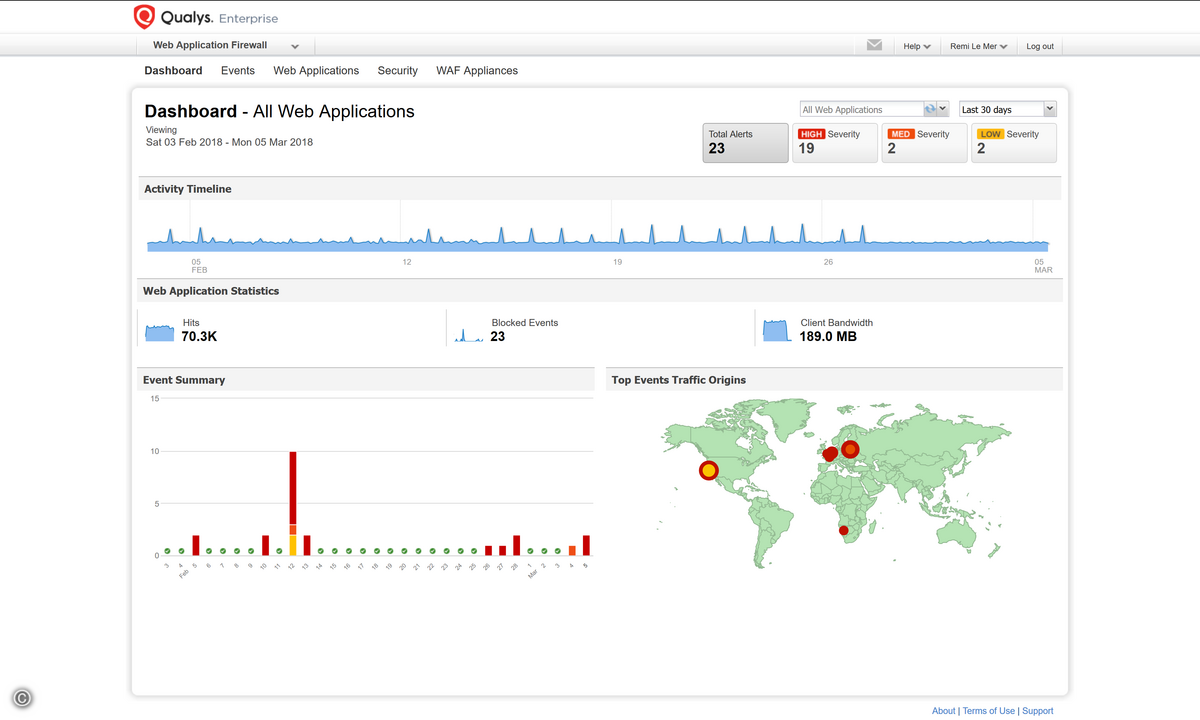
Task: Click the Client Bandwidth value 189.0 MB
Action: click(x=828, y=337)
